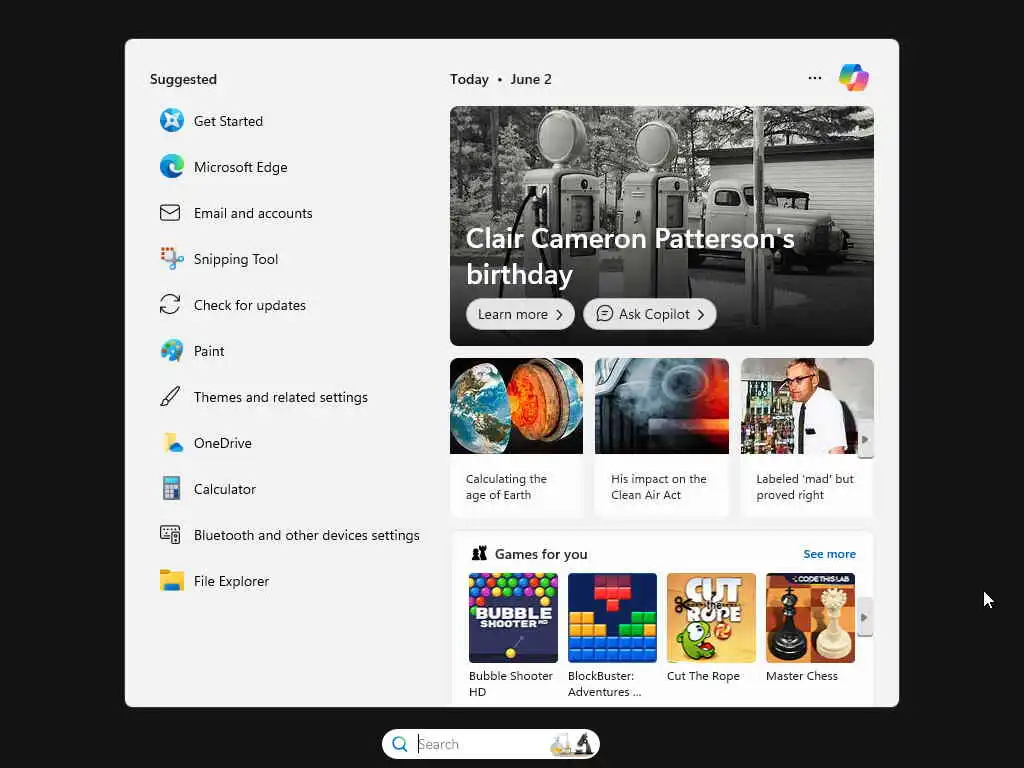The height and width of the screenshot is (768, 1024).
Task: Click the magnifier icon in search box
Action: [400, 744]
